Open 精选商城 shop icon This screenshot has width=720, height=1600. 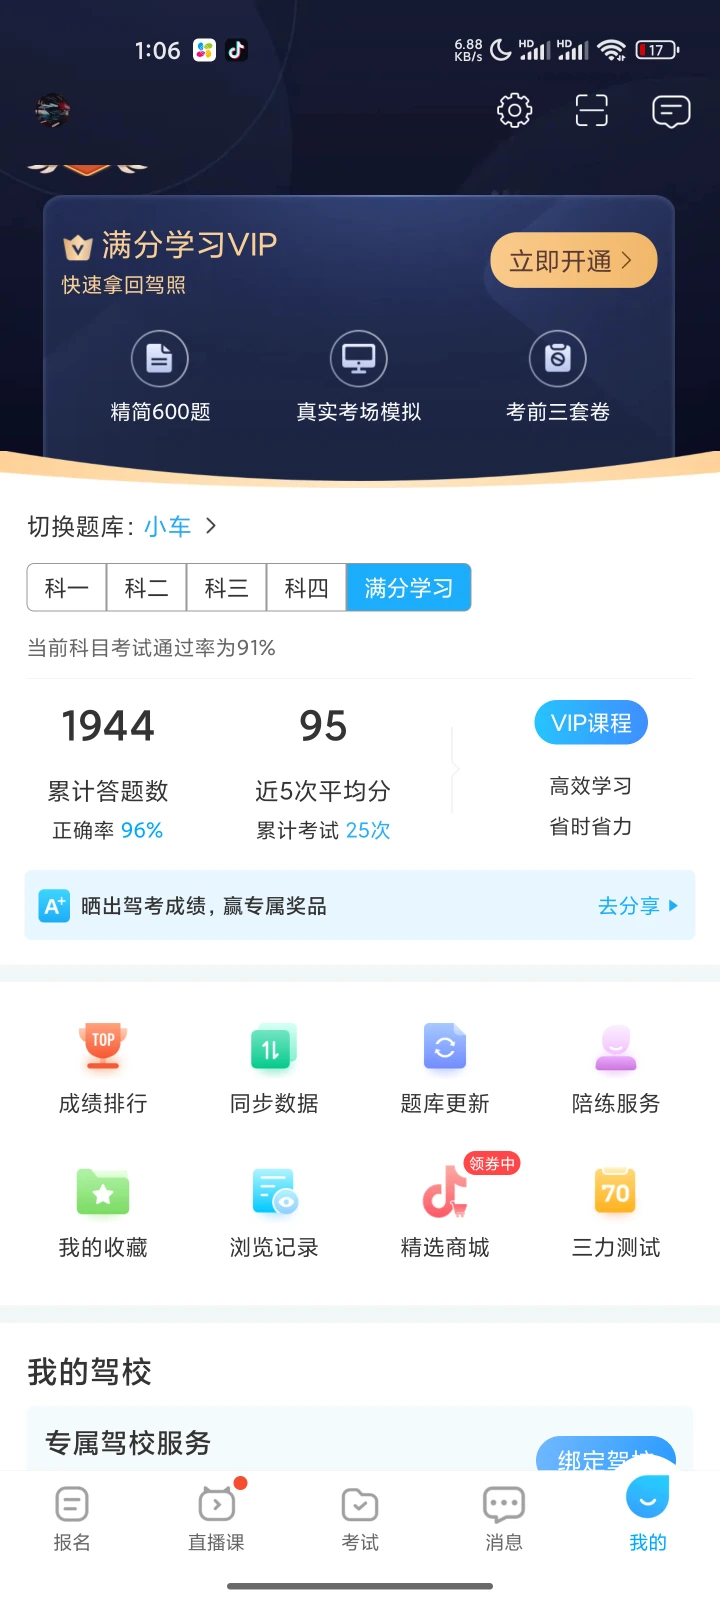pyautogui.click(x=445, y=1192)
